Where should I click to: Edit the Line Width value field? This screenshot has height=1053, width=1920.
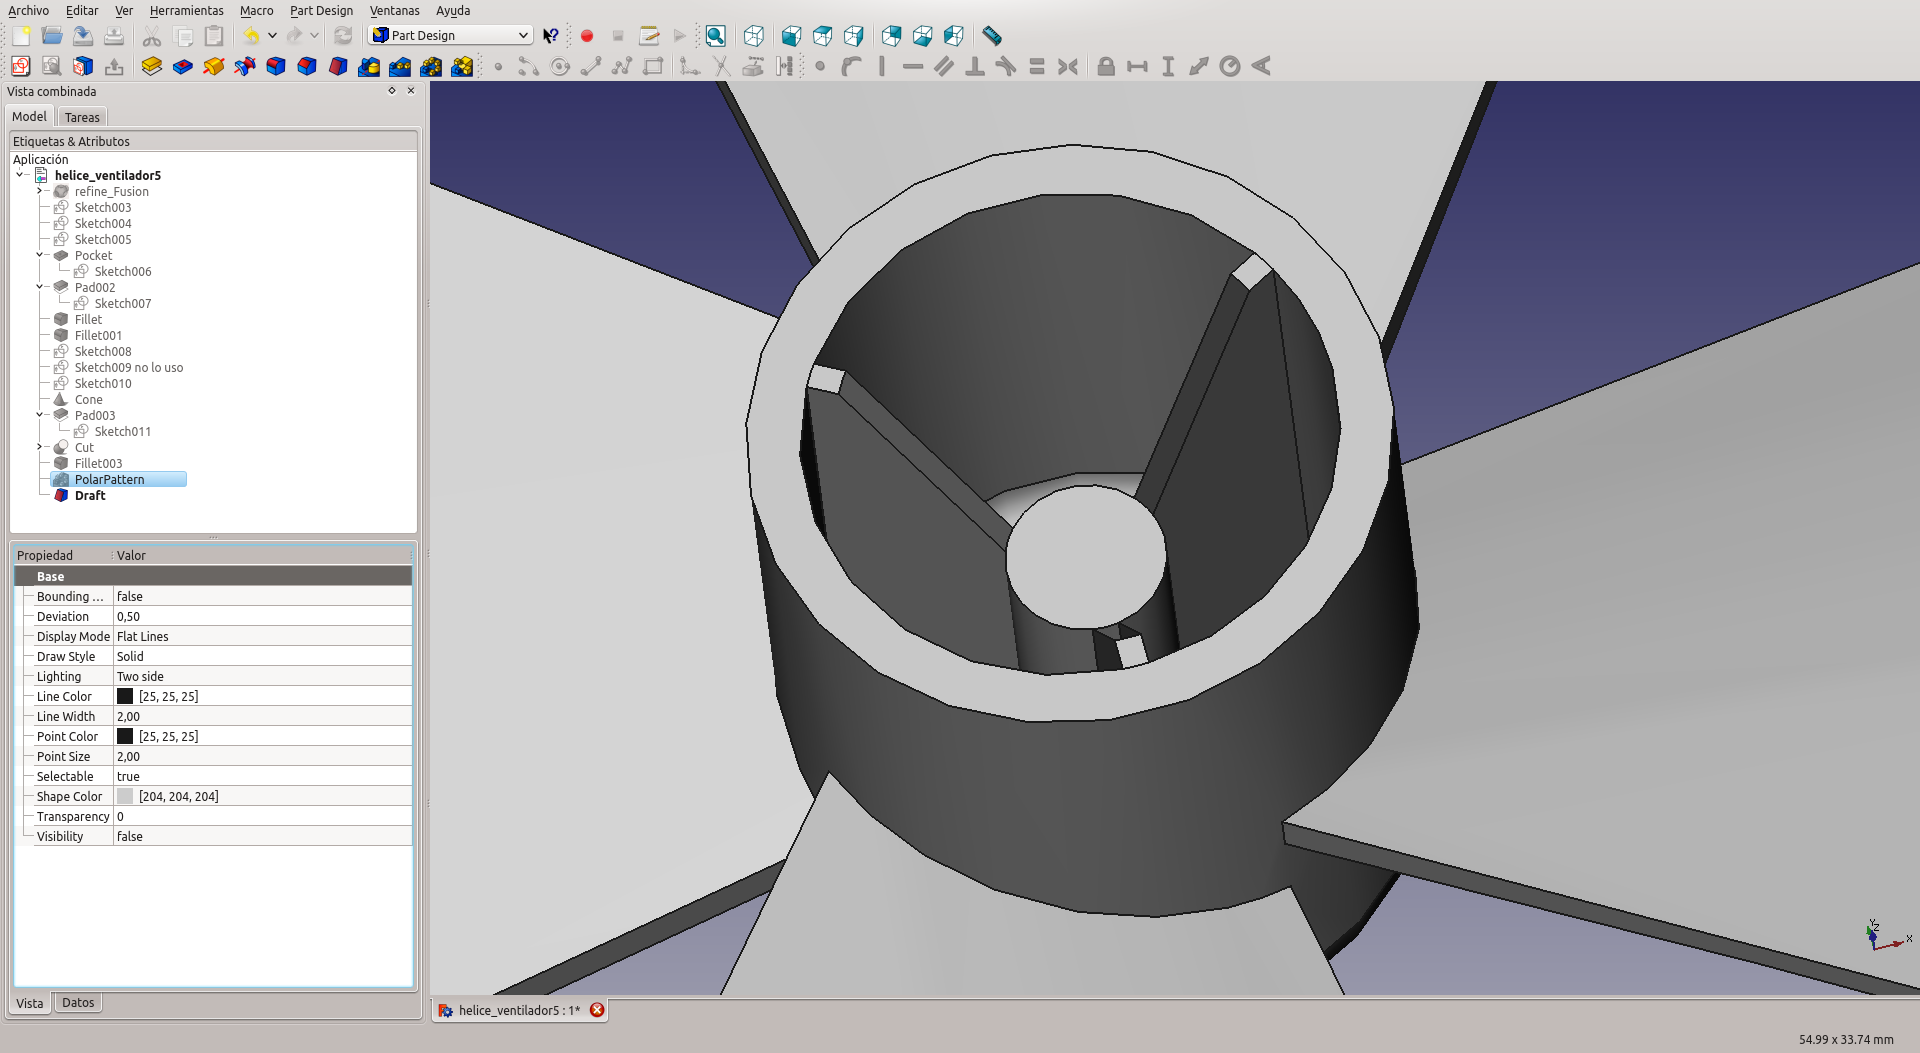(262, 716)
